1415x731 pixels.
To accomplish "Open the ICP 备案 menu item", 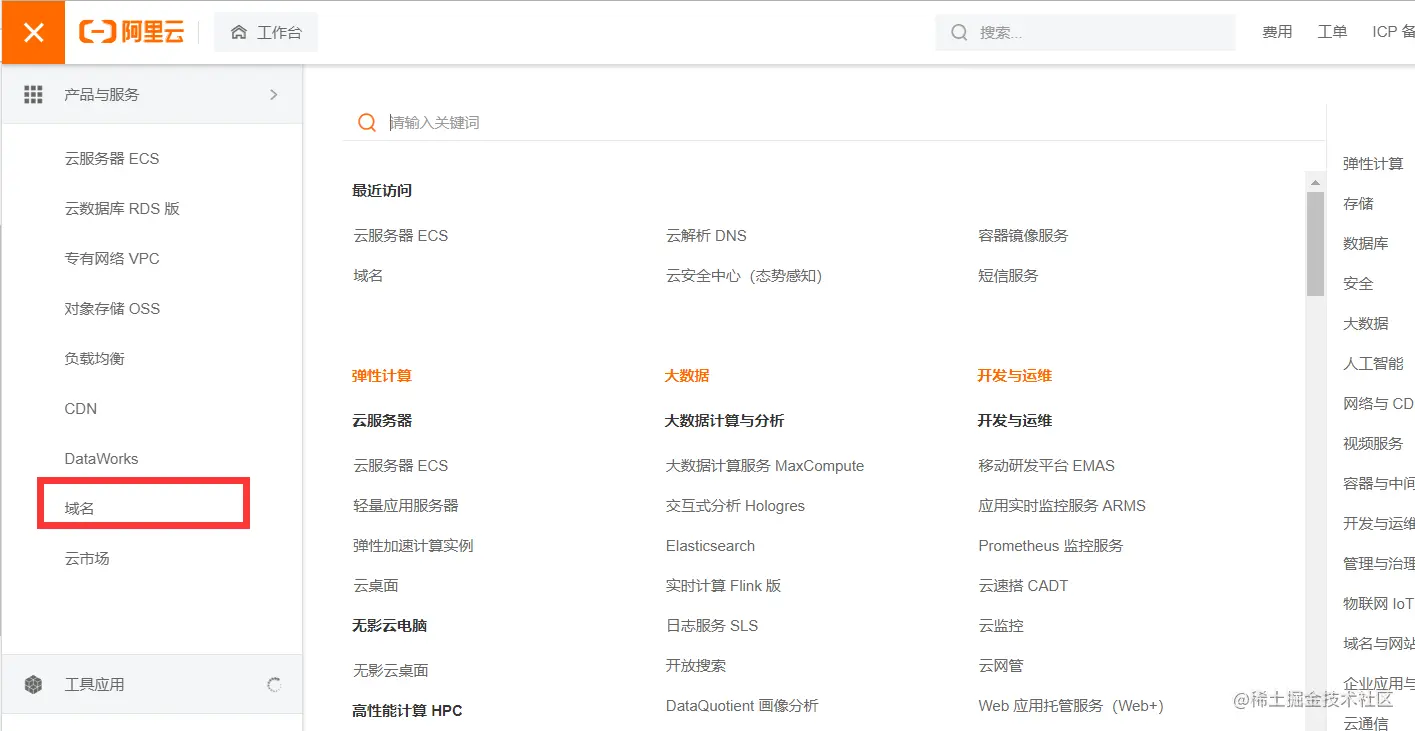I will pyautogui.click(x=1393, y=32).
